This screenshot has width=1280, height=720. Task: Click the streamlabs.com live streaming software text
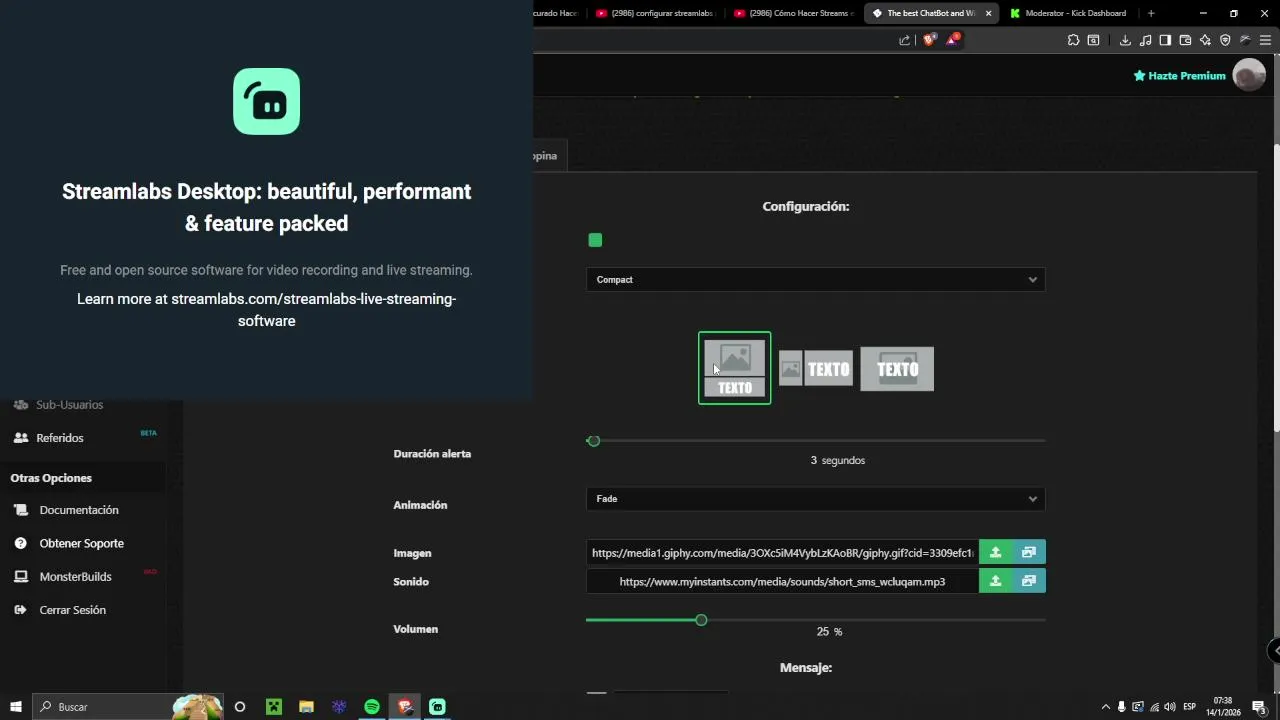pos(313,310)
